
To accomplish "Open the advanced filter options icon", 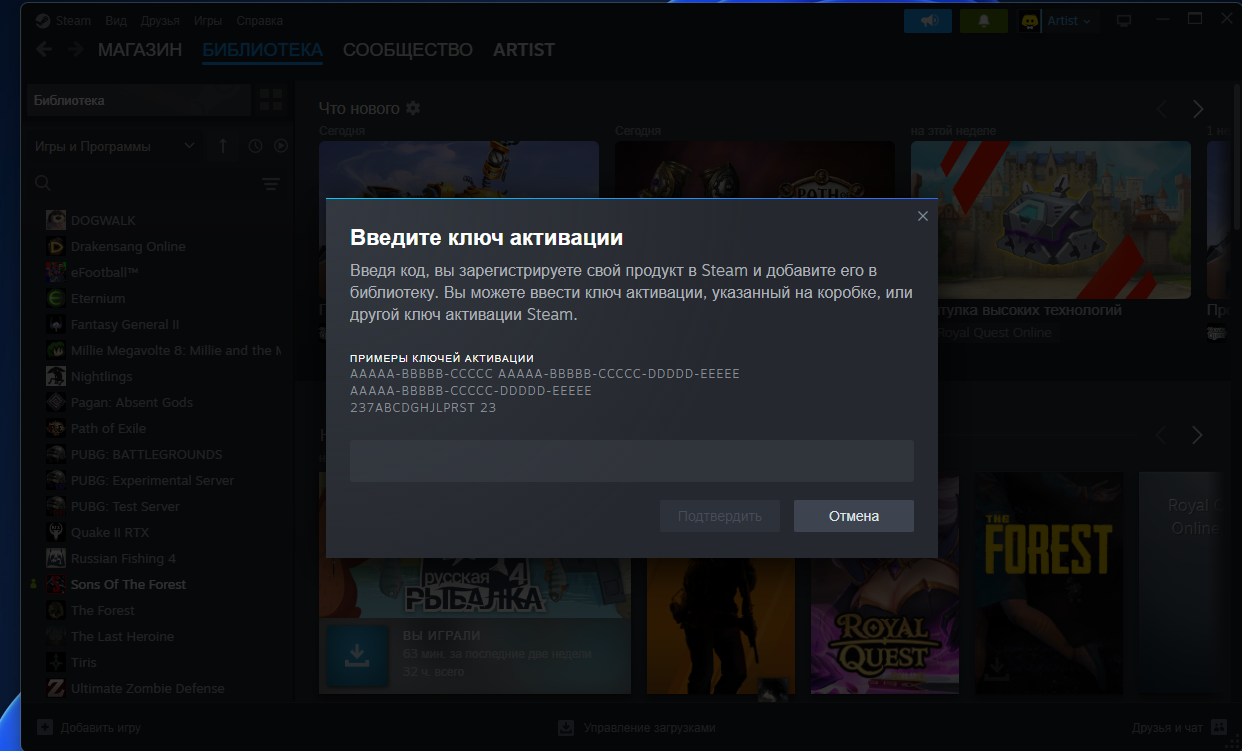I will pos(271,184).
